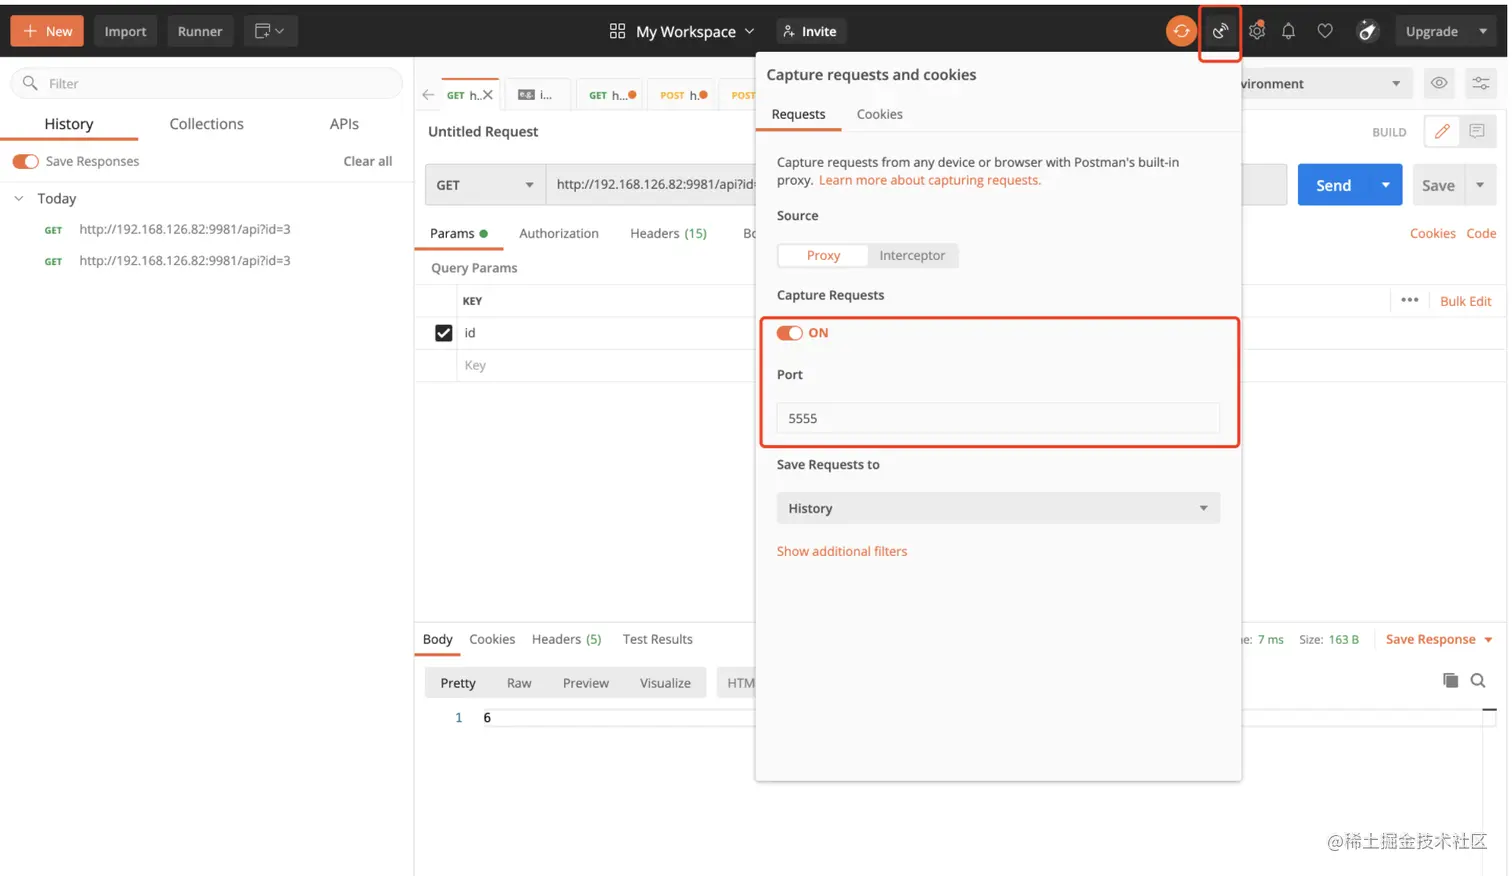Viewport: 1512px width, 876px height.
Task: Select the Build pencil mode icon
Action: 1442,131
